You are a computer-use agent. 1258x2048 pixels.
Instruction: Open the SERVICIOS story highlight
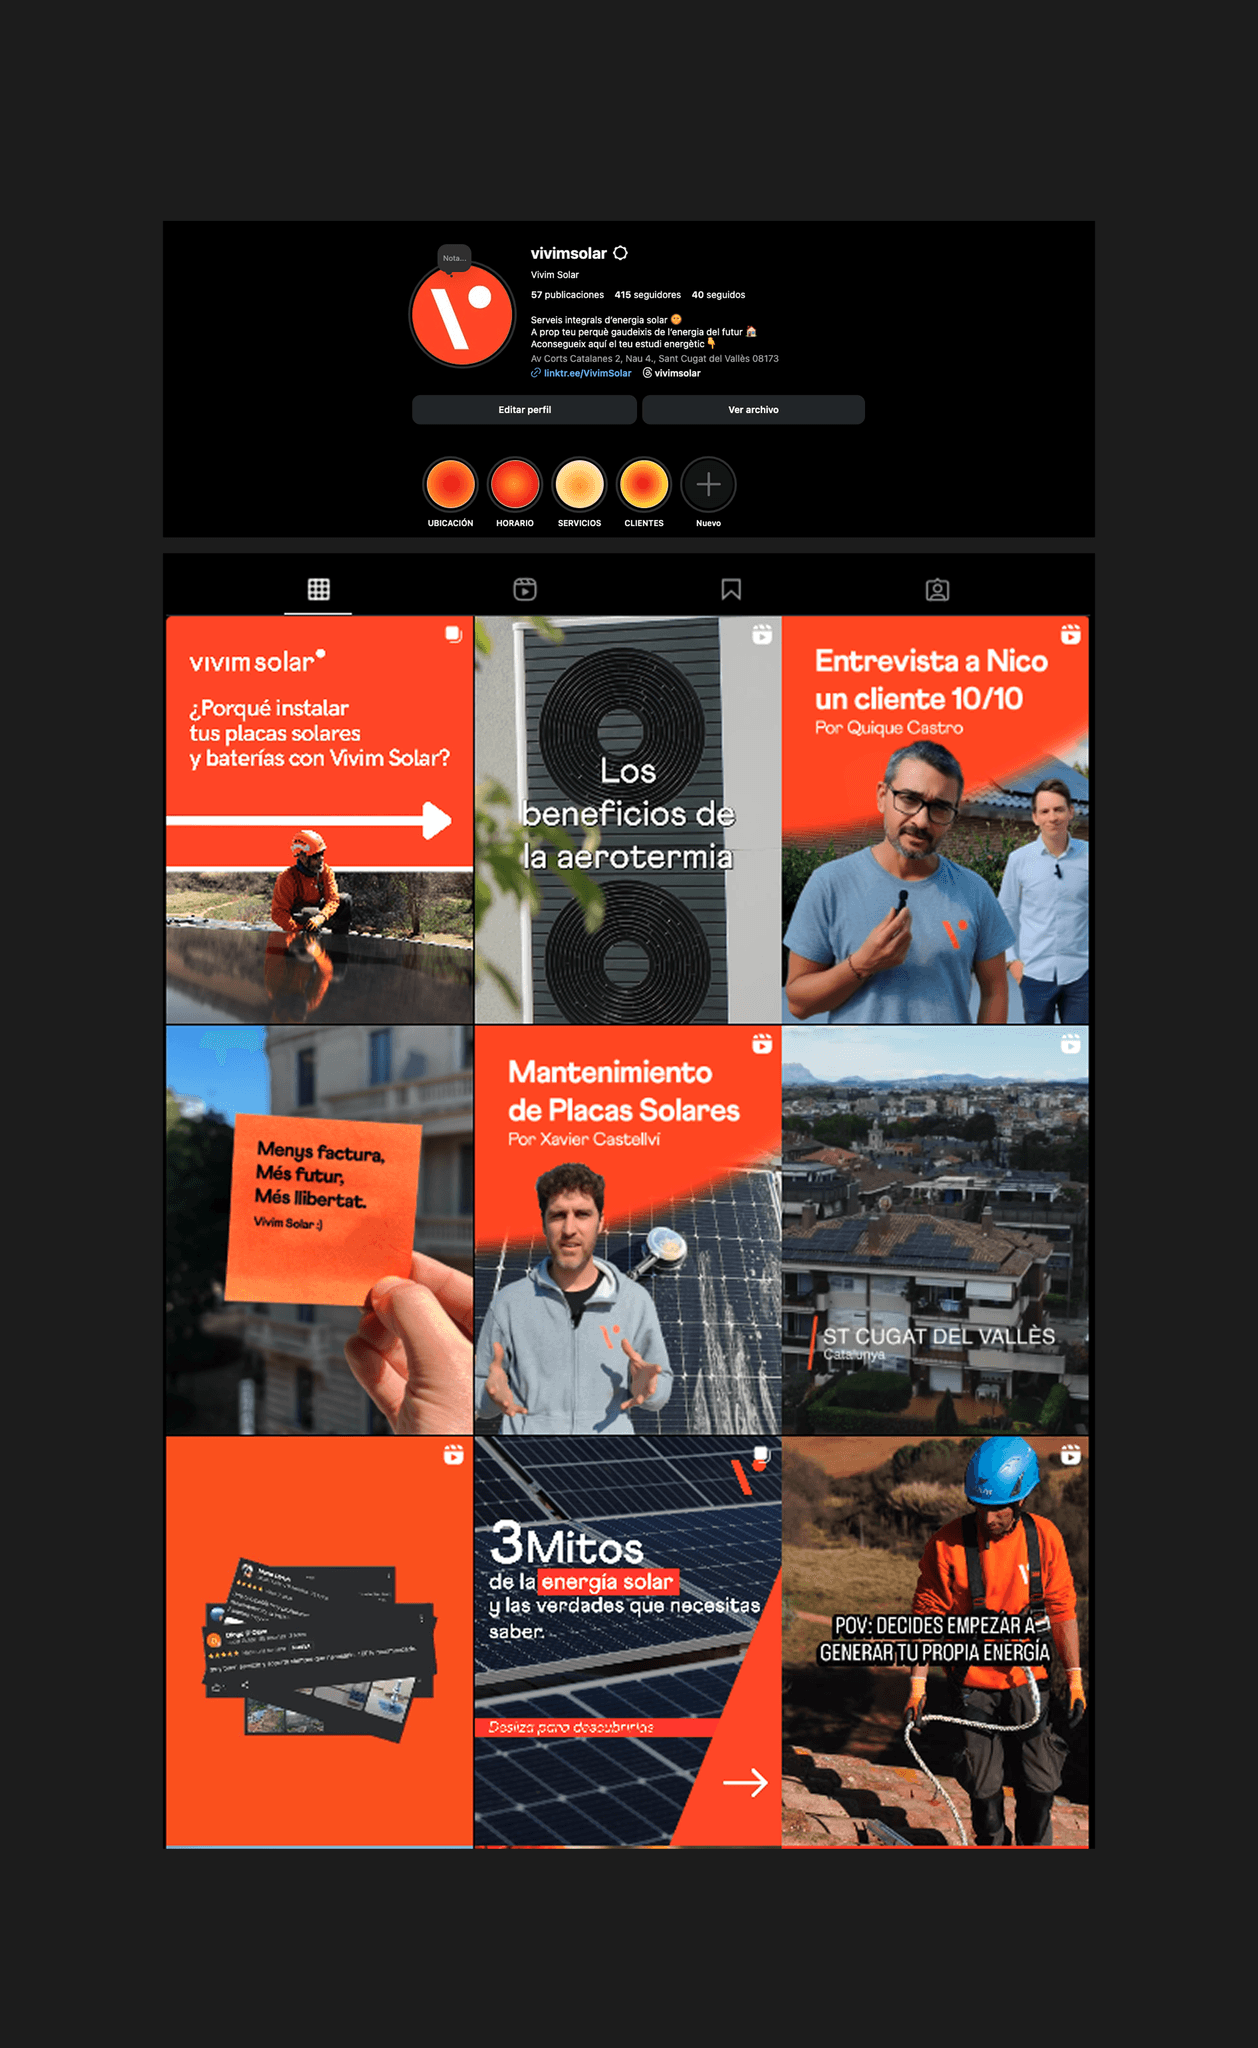click(x=579, y=485)
